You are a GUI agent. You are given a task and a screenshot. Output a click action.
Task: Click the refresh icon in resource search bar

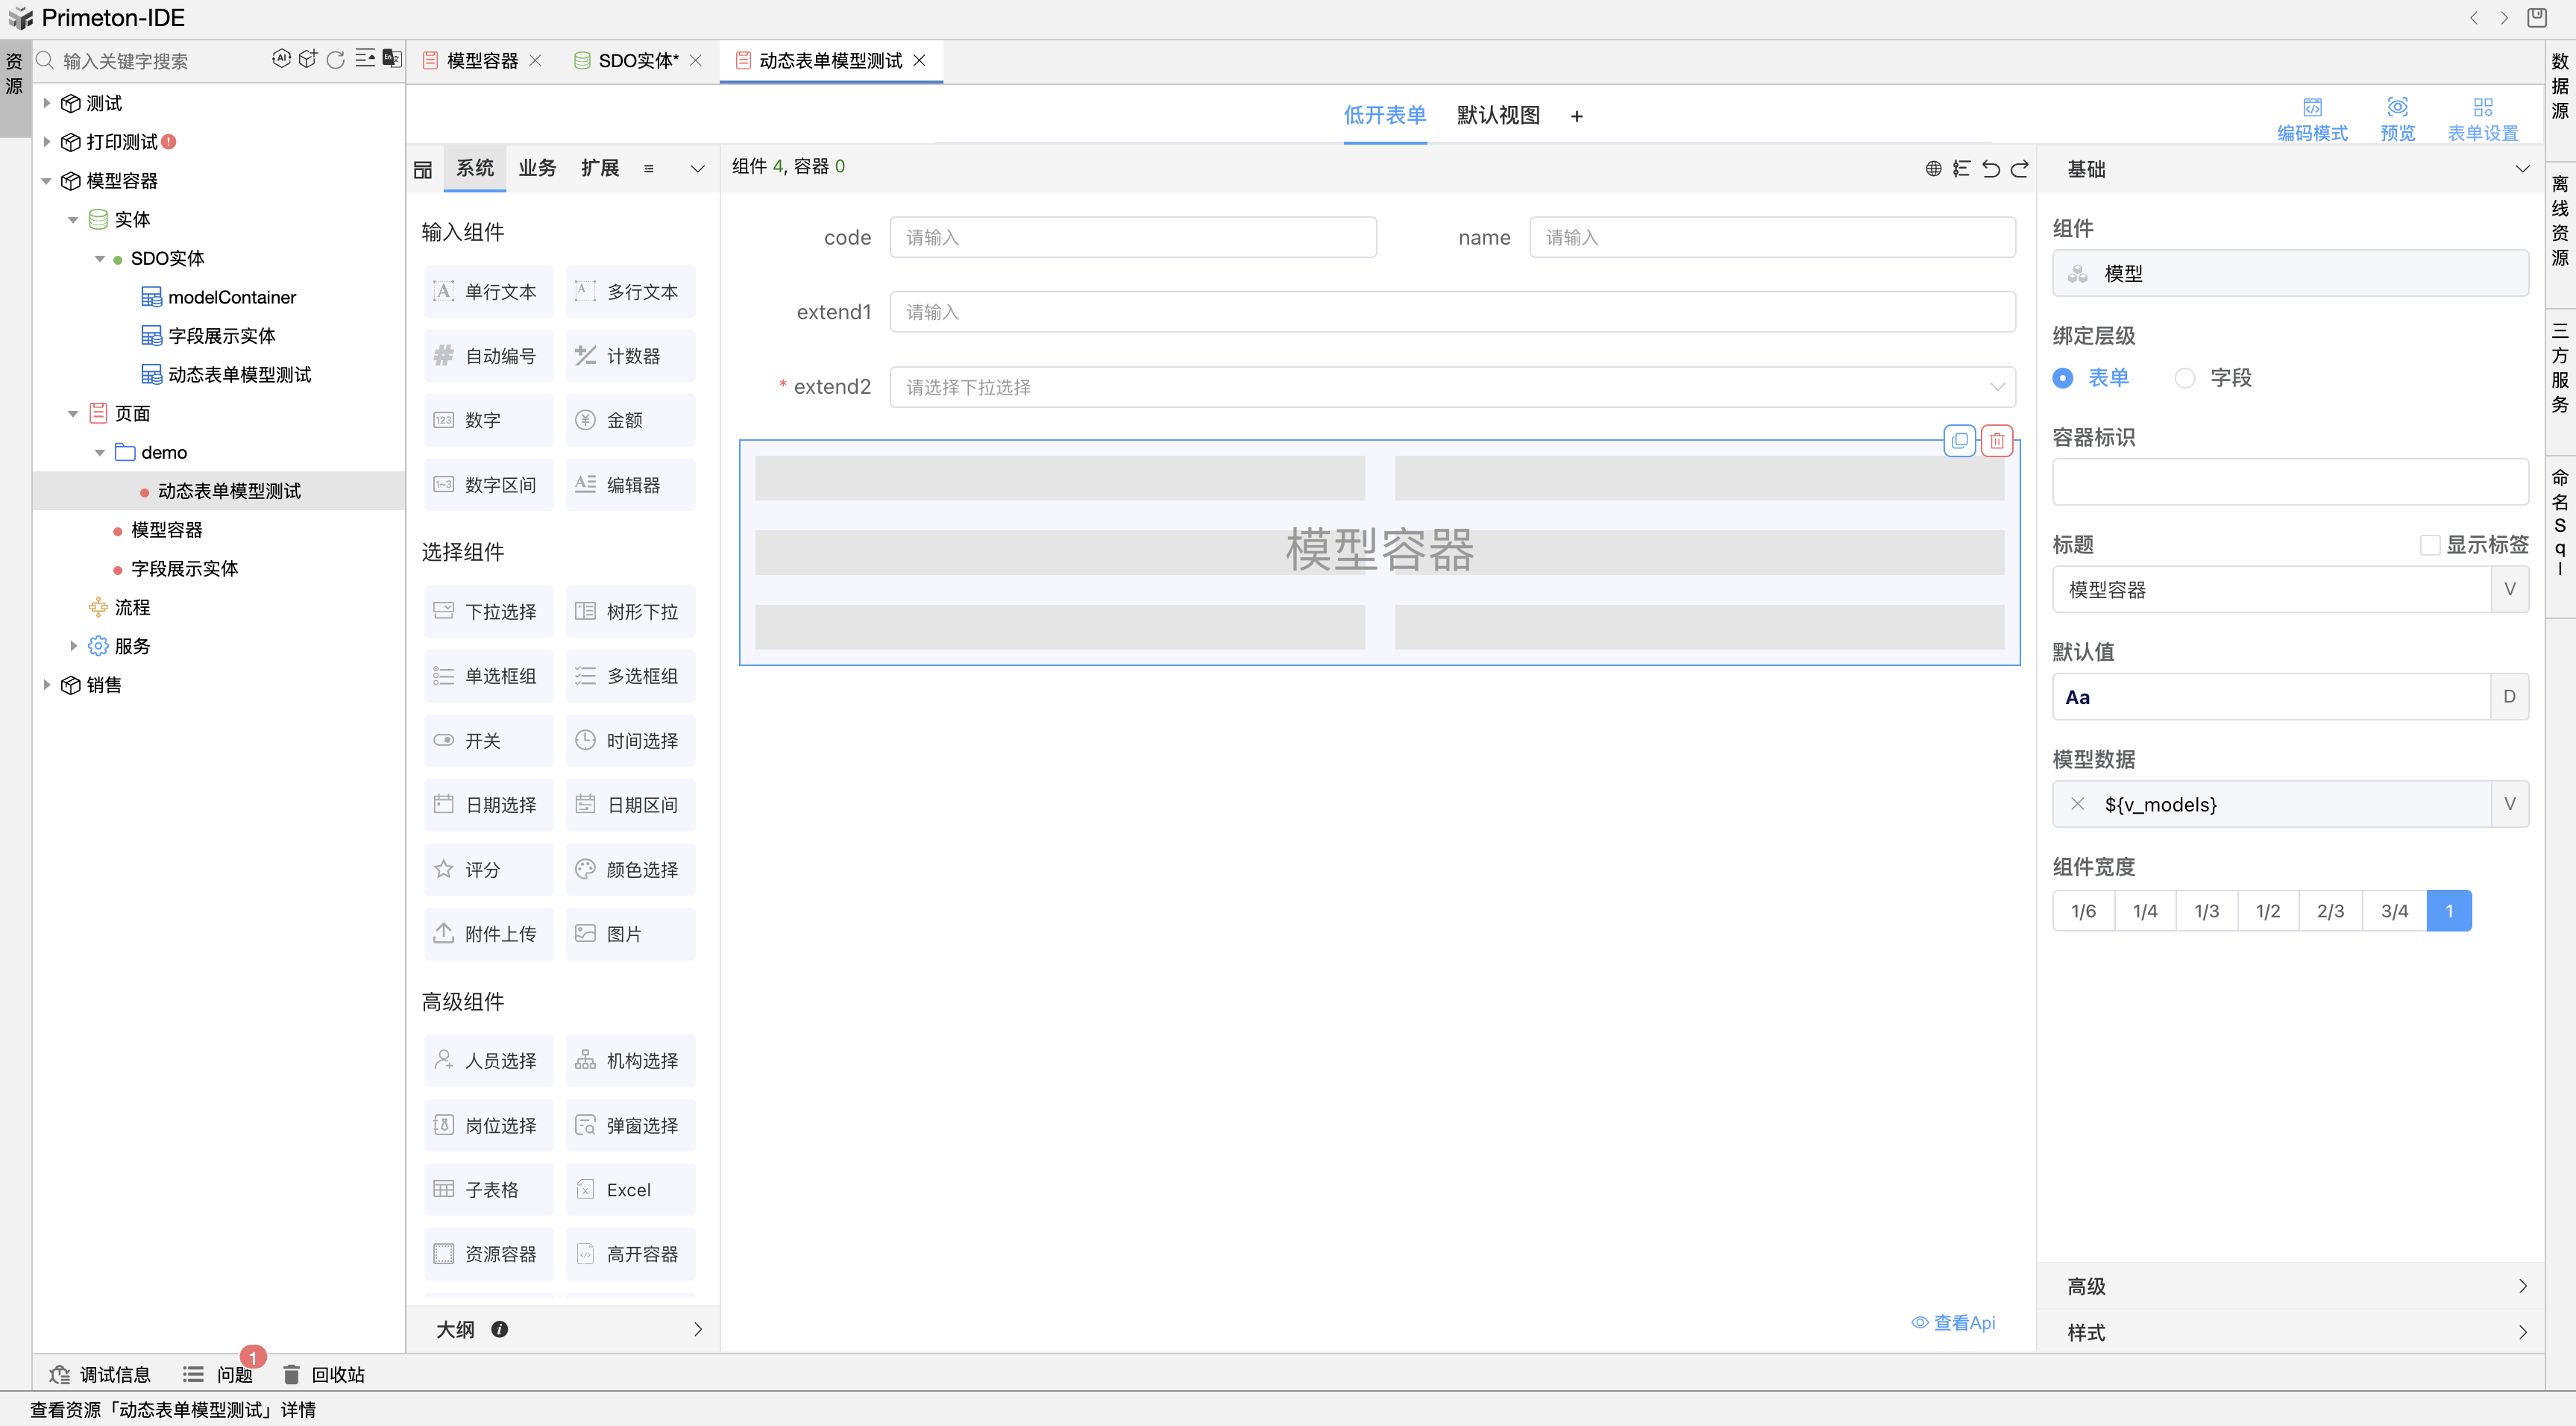pos(336,60)
